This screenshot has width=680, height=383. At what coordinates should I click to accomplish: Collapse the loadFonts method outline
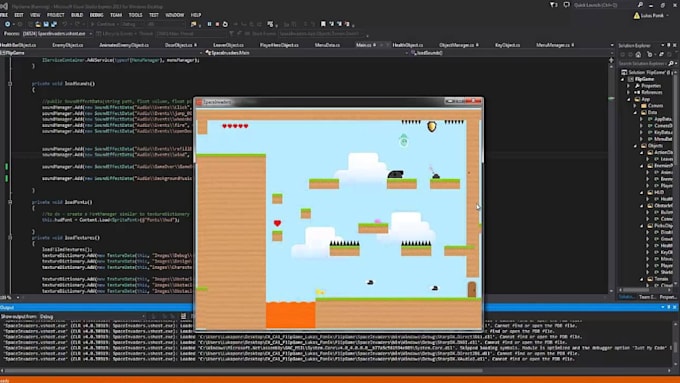coord(10,202)
